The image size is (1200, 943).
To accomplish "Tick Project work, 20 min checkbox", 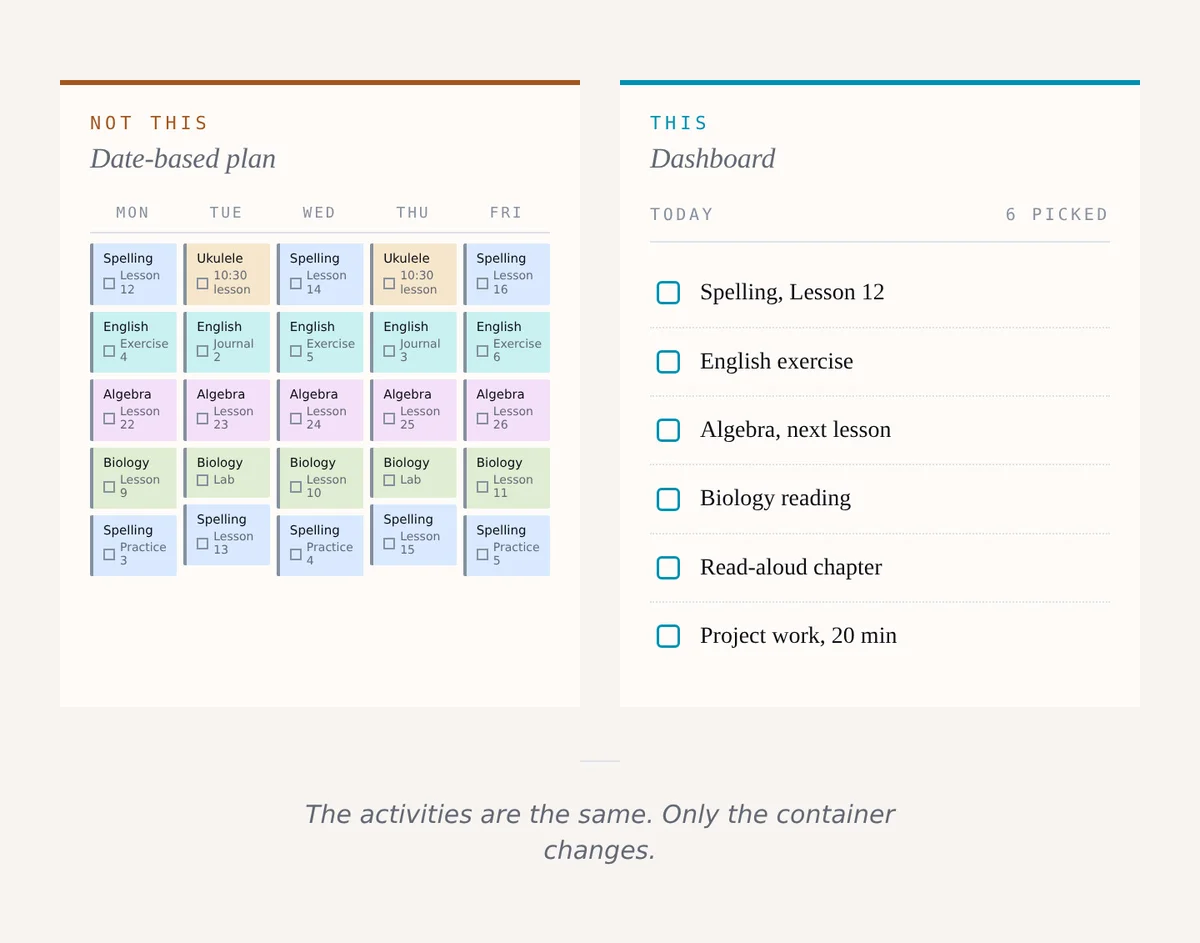I will 668,636.
